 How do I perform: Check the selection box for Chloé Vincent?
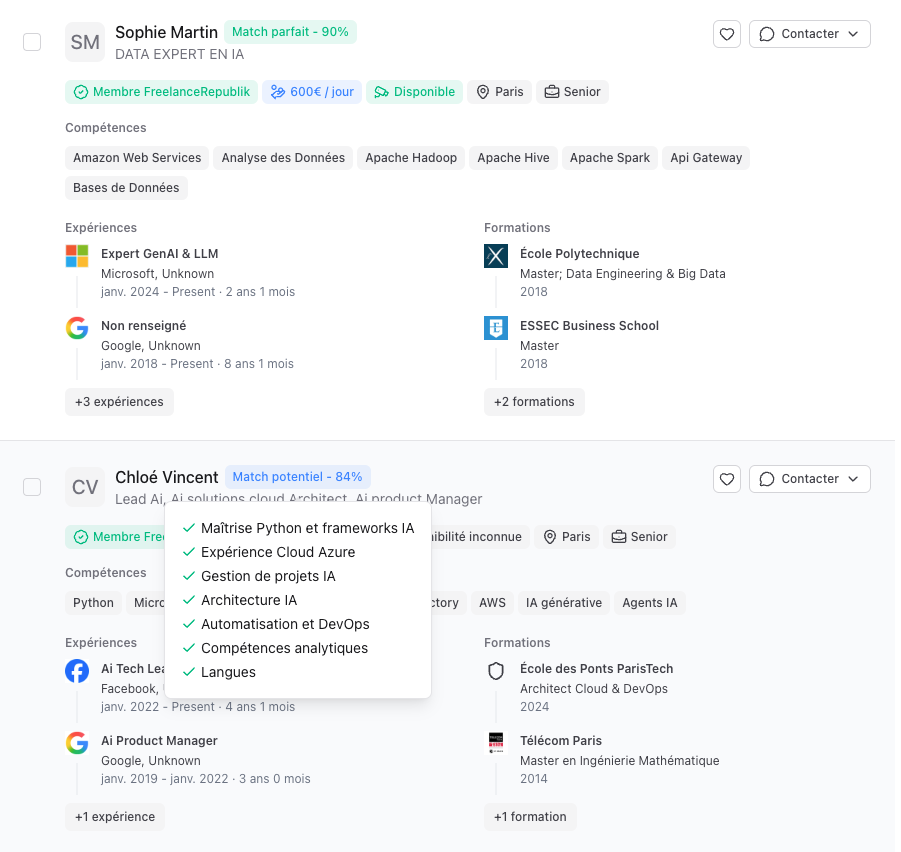coord(31,487)
